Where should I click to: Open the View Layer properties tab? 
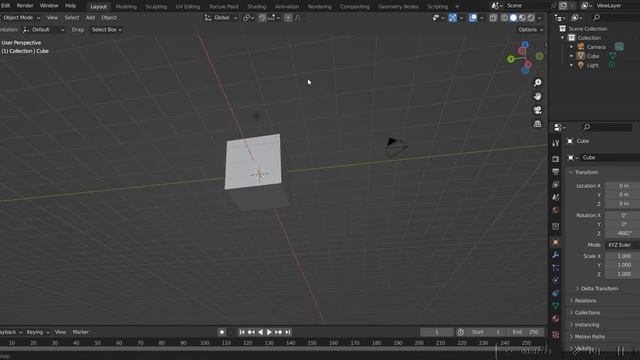pos(556,184)
